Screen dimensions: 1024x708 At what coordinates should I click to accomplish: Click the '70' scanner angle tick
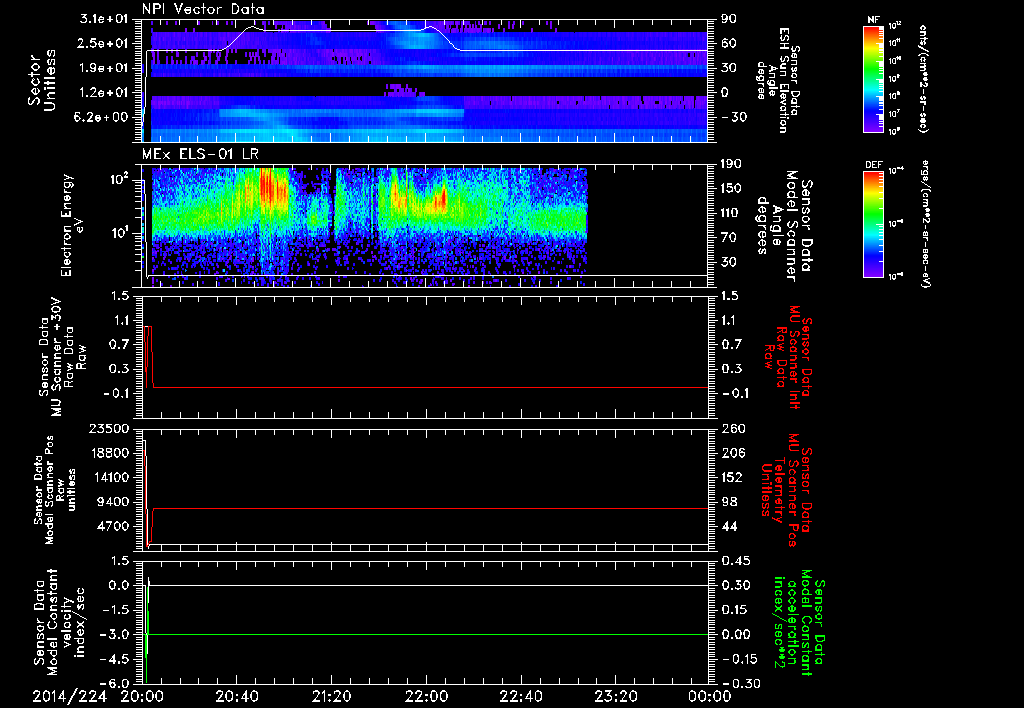tap(728, 237)
